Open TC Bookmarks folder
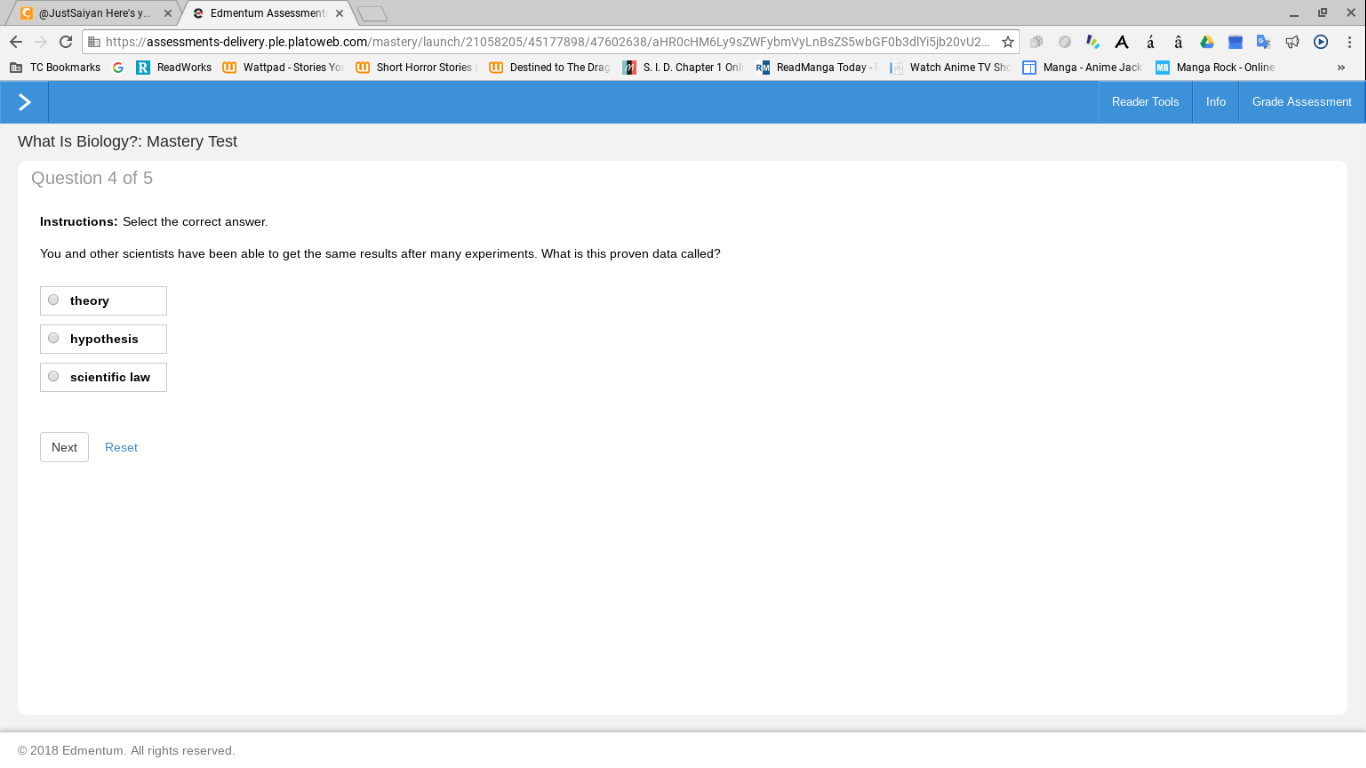The image size is (1366, 768). pos(55,67)
